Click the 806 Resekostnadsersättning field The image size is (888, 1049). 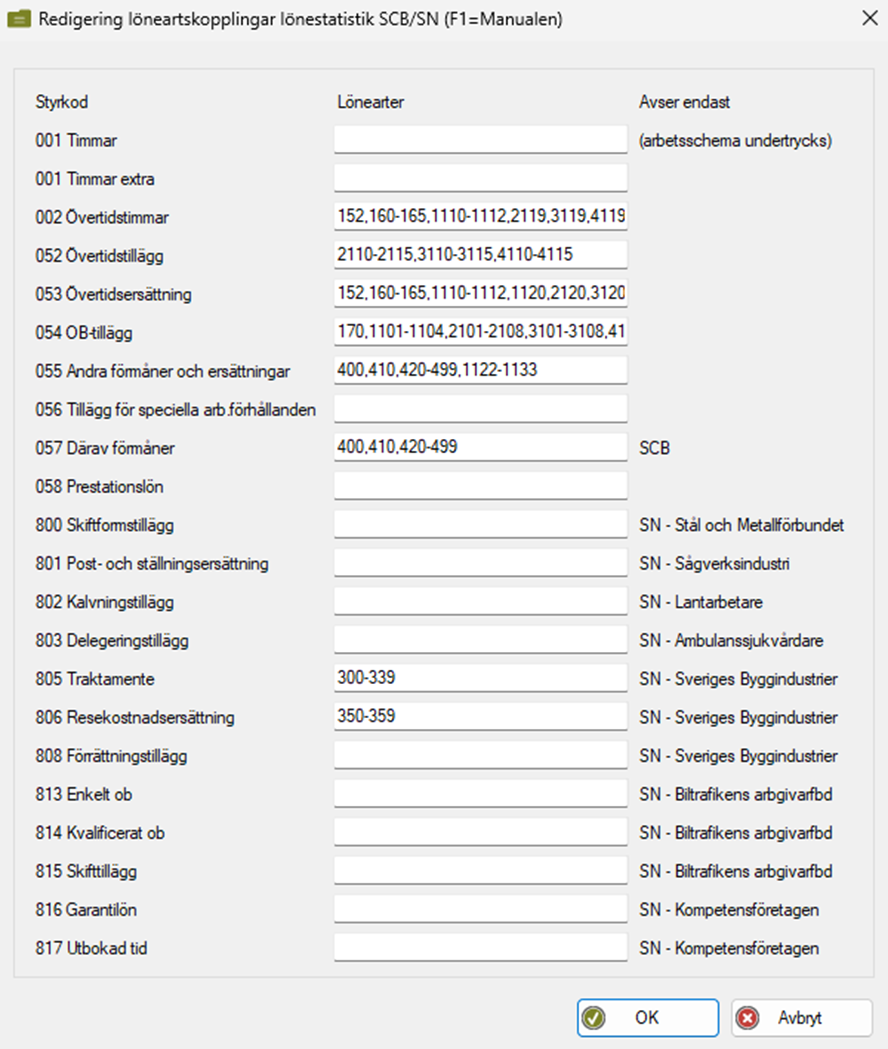click(480, 717)
